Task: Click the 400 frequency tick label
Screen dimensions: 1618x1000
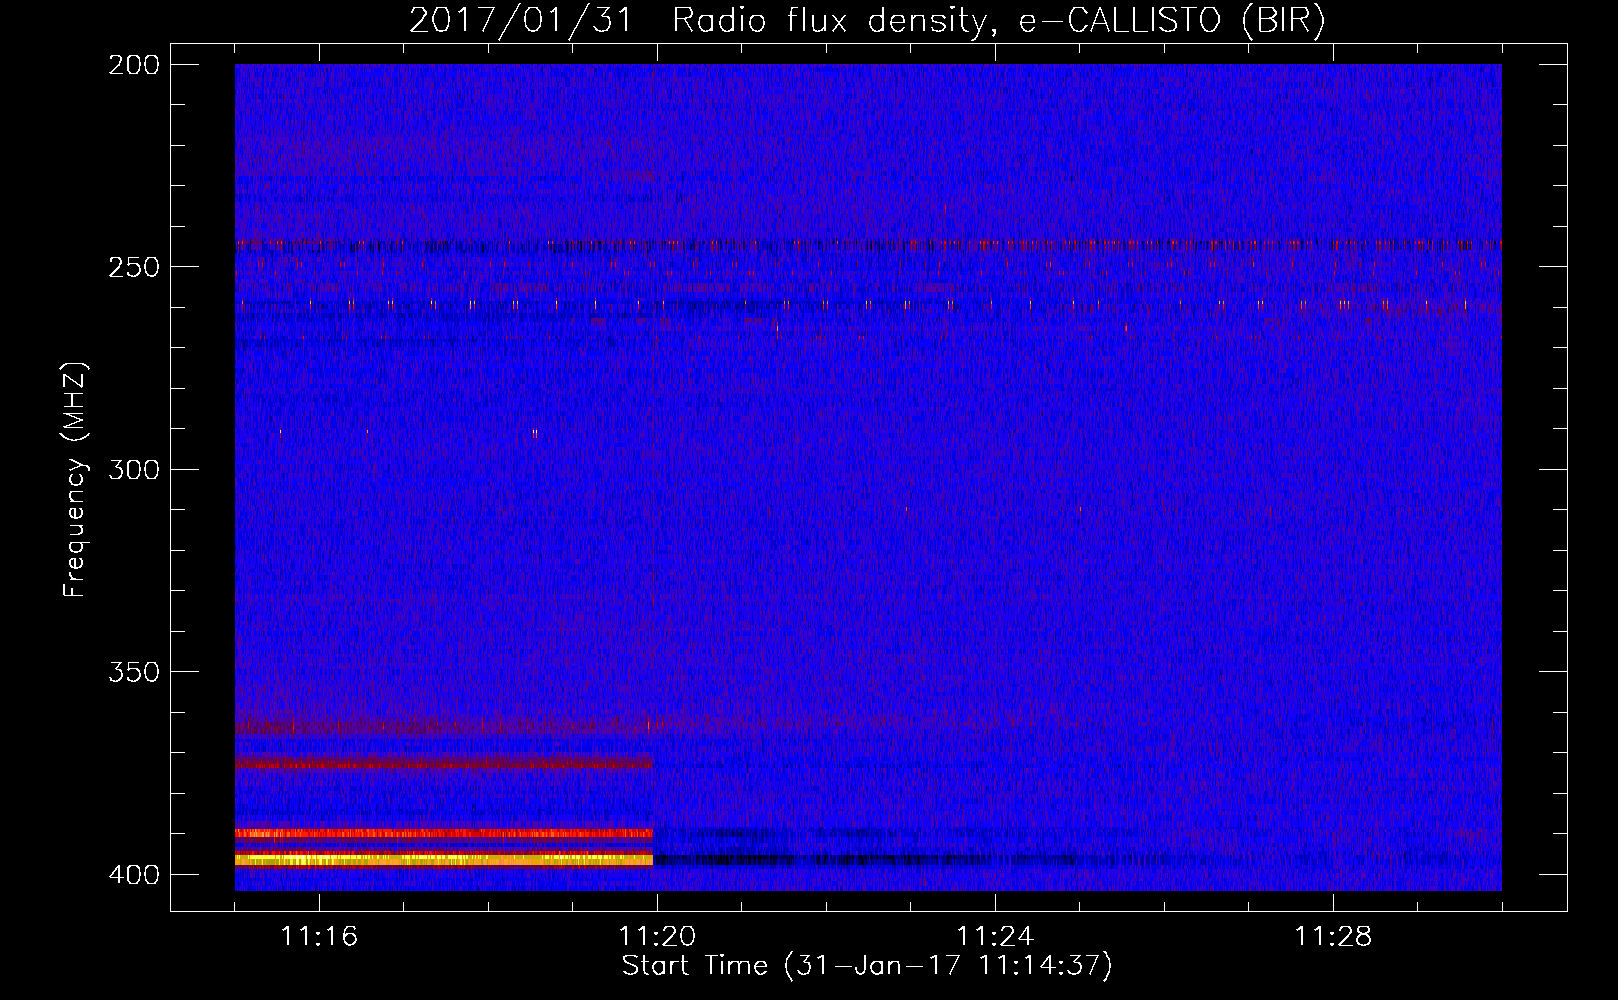Action: 134,875
